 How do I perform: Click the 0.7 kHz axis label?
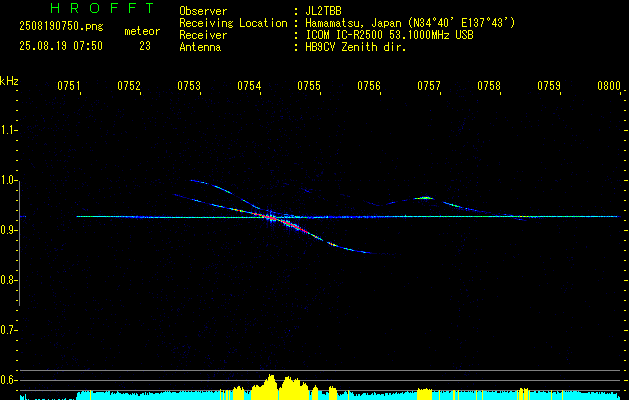pyautogui.click(x=8, y=330)
